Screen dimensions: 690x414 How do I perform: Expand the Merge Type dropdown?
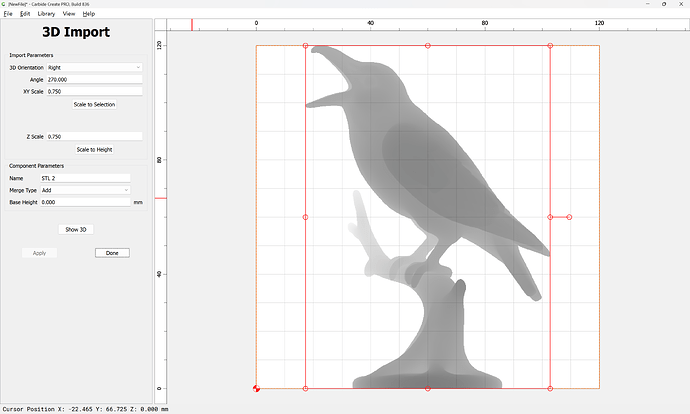[x=85, y=190]
